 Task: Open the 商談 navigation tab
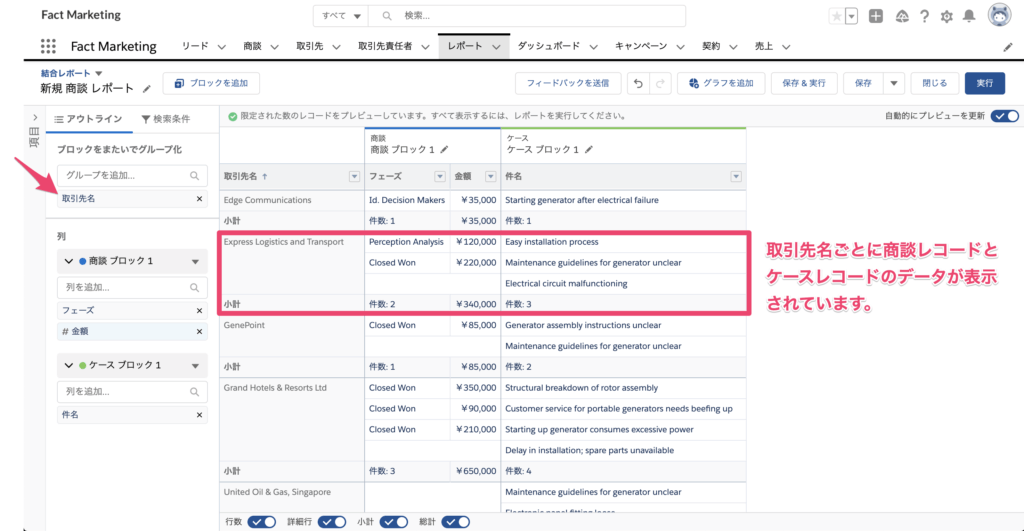click(x=253, y=46)
